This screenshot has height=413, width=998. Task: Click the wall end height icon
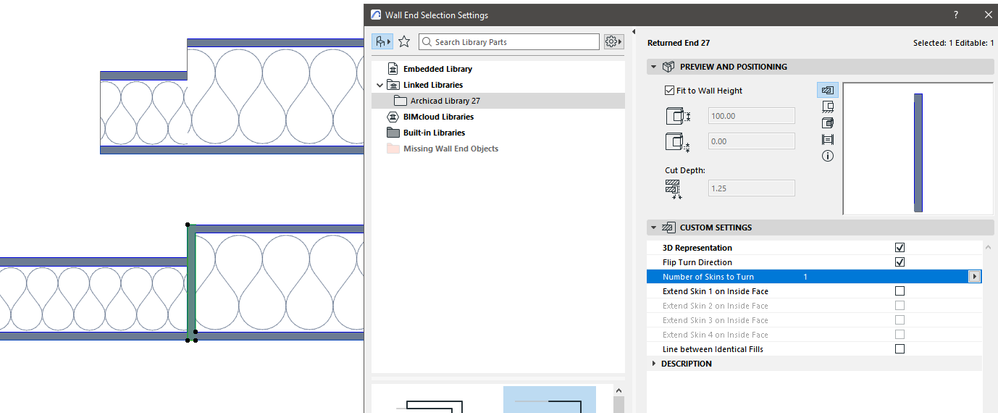[677, 116]
